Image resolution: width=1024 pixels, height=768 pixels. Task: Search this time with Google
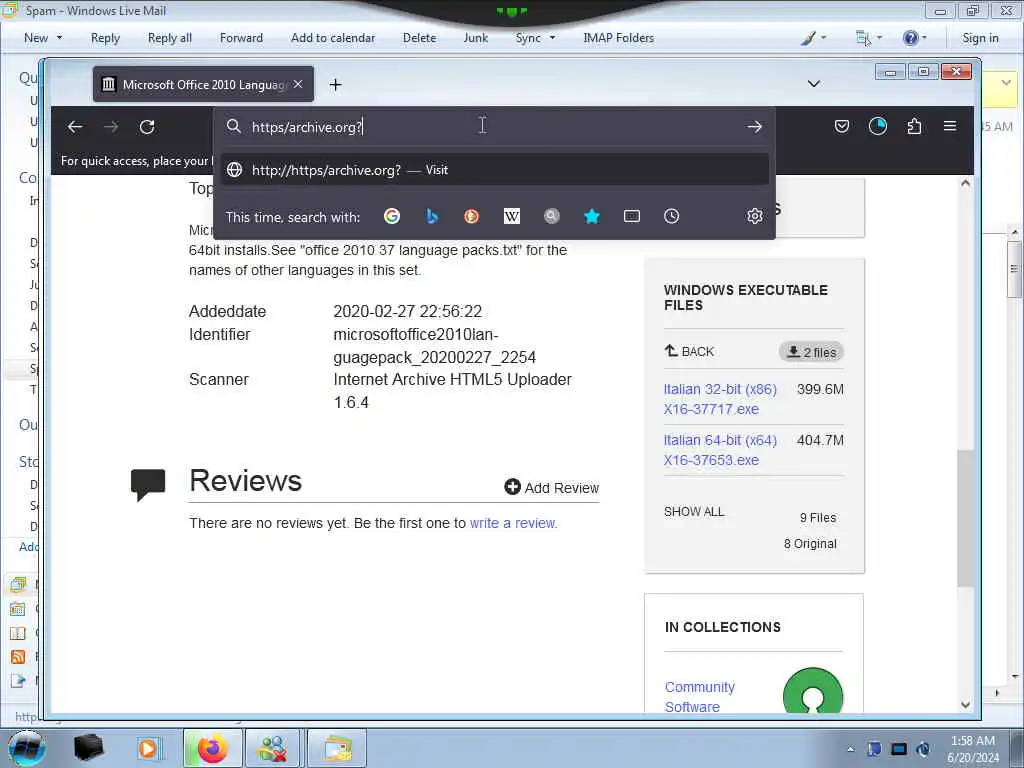point(392,216)
